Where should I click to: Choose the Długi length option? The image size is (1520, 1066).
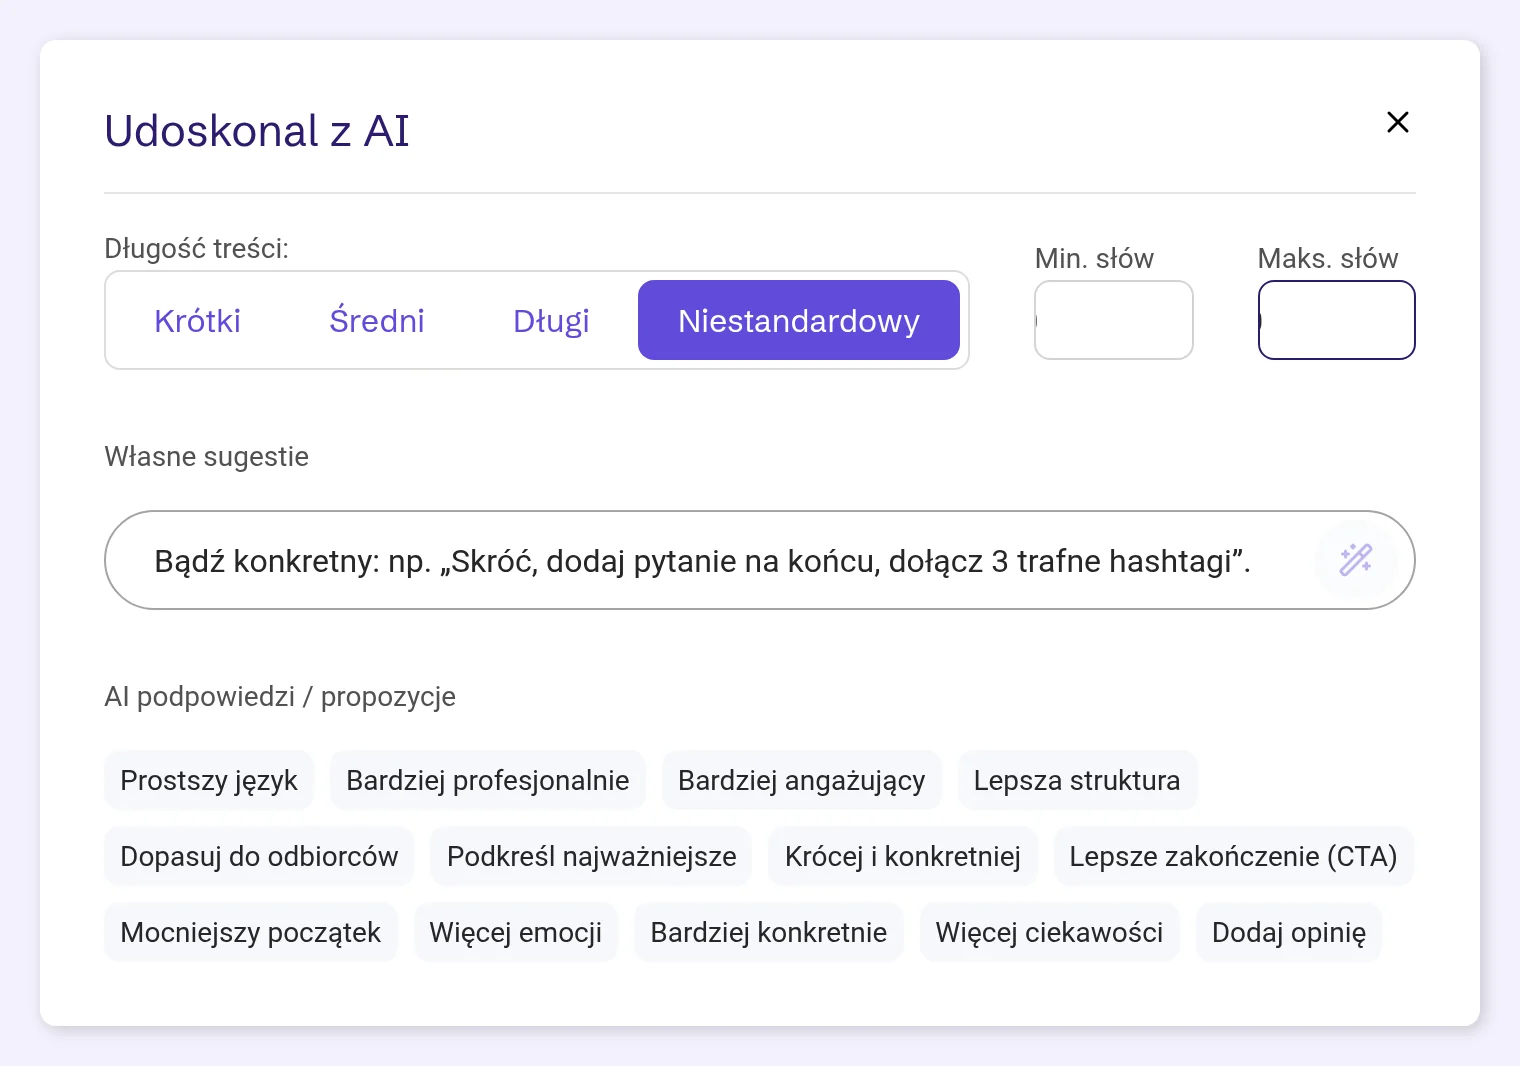point(551,320)
